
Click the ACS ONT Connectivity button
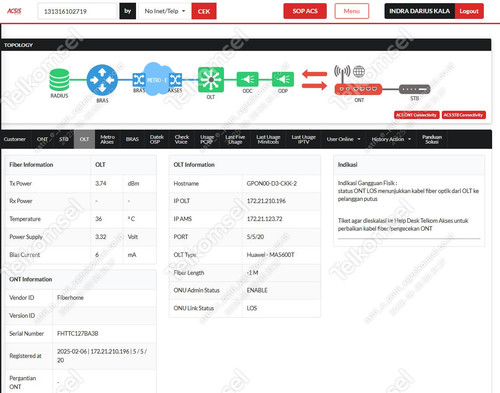pos(417,115)
